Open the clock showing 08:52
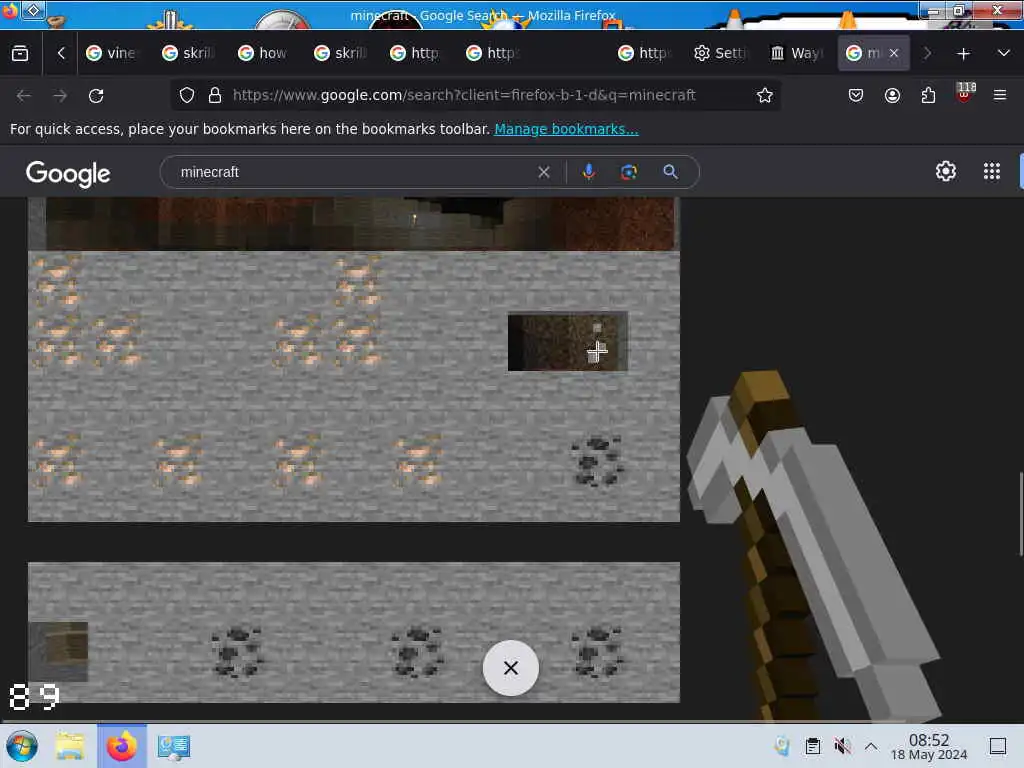 (x=929, y=746)
